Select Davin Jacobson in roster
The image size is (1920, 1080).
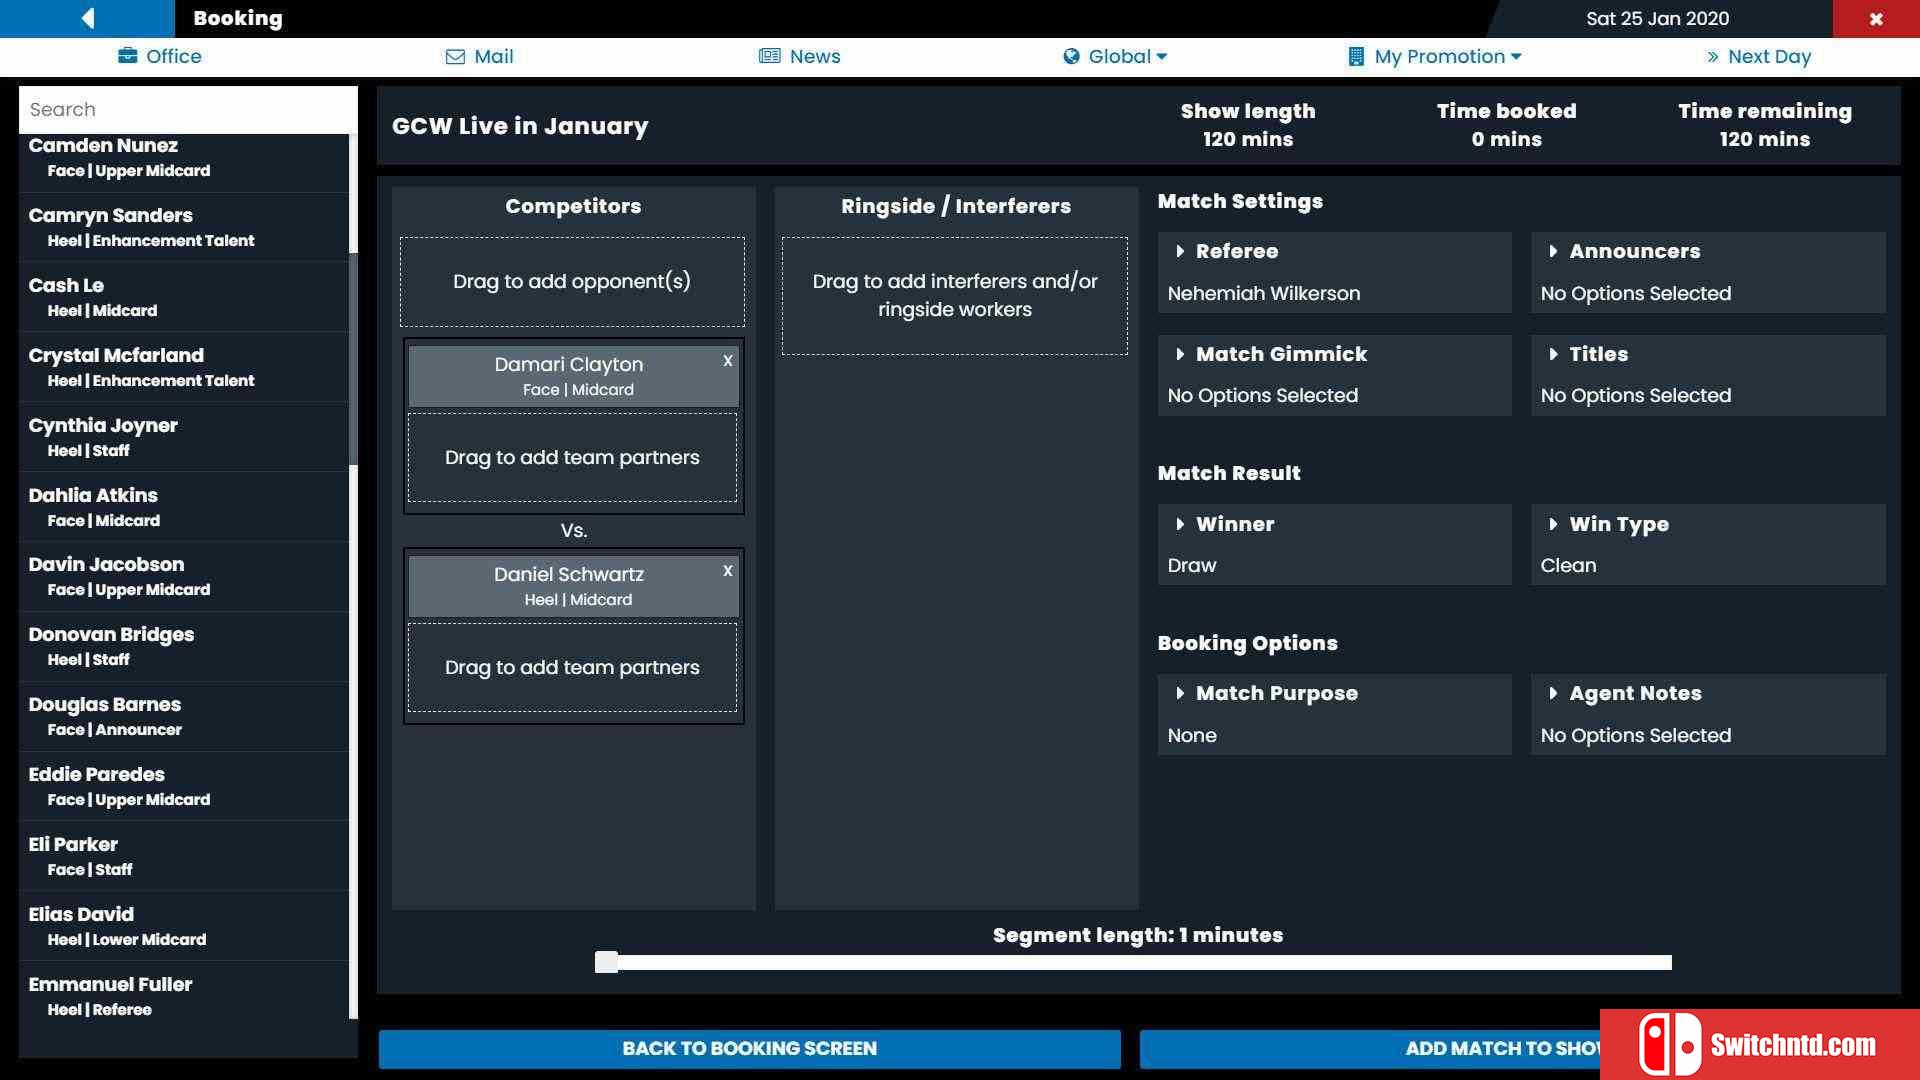183,576
